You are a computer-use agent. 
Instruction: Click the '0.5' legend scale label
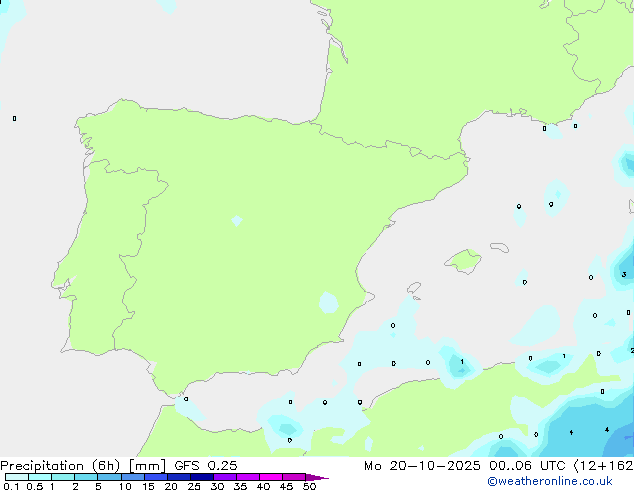coord(34,486)
